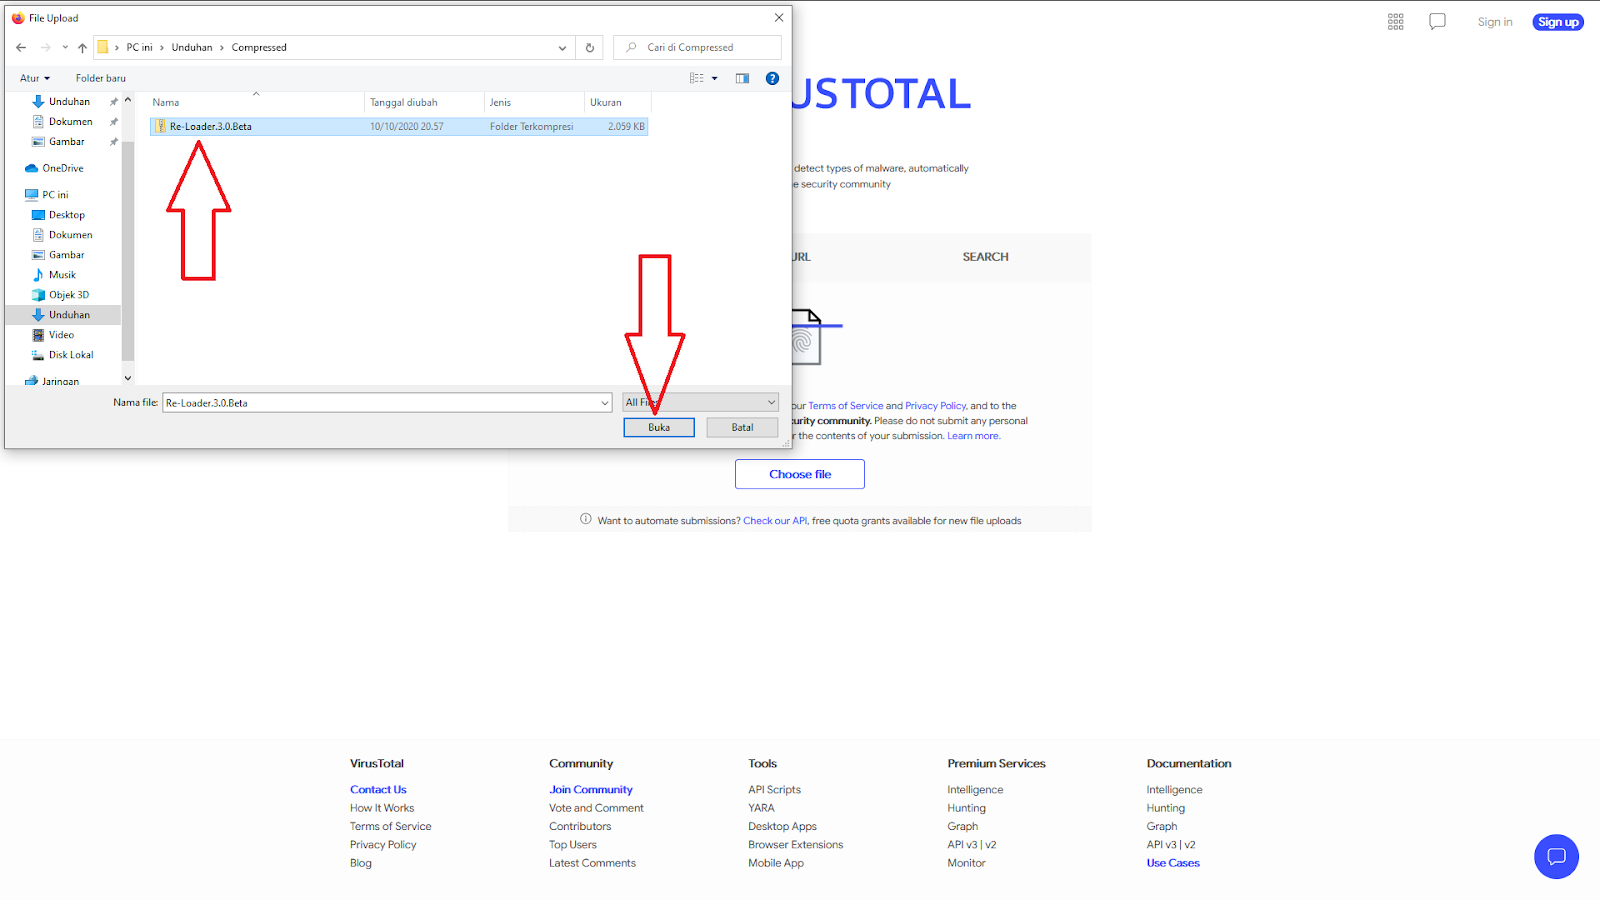The image size is (1600, 900).
Task: Open Privacy Policy link near upload
Action: pos(935,406)
